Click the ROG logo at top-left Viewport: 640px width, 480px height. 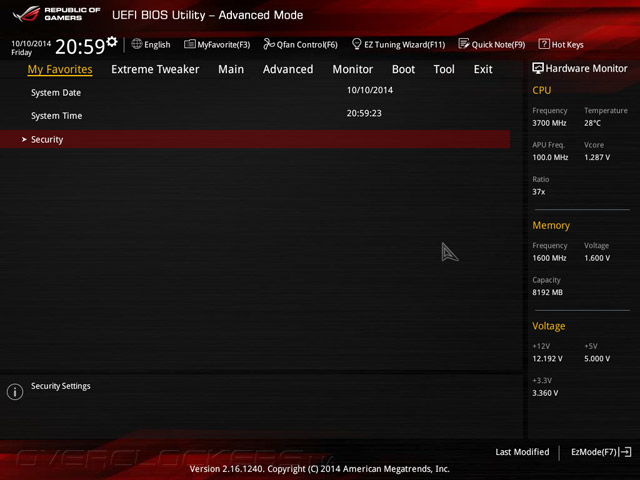coord(26,14)
